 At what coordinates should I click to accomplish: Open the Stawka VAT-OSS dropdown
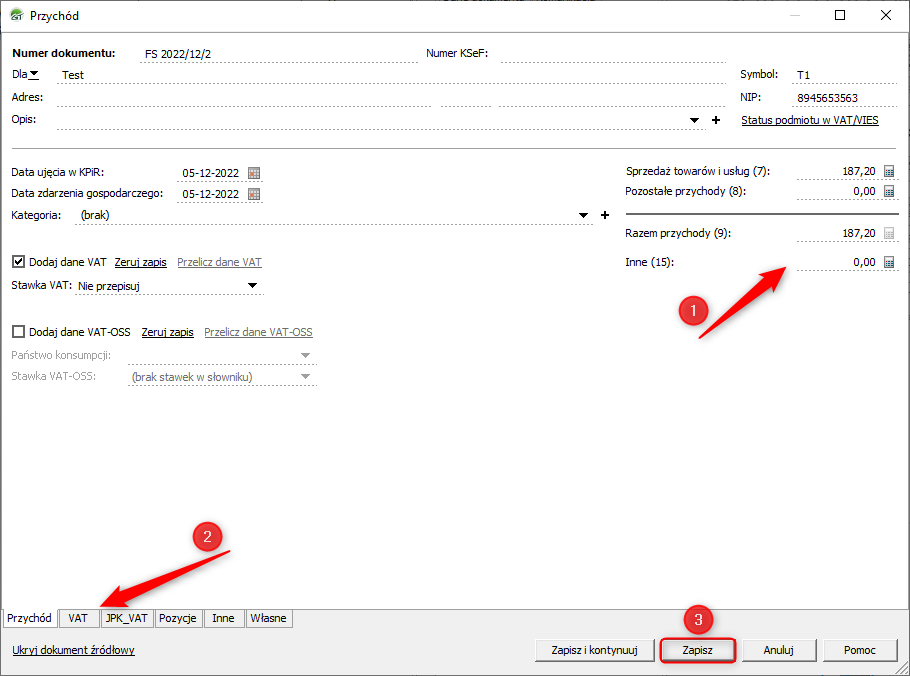(x=305, y=377)
